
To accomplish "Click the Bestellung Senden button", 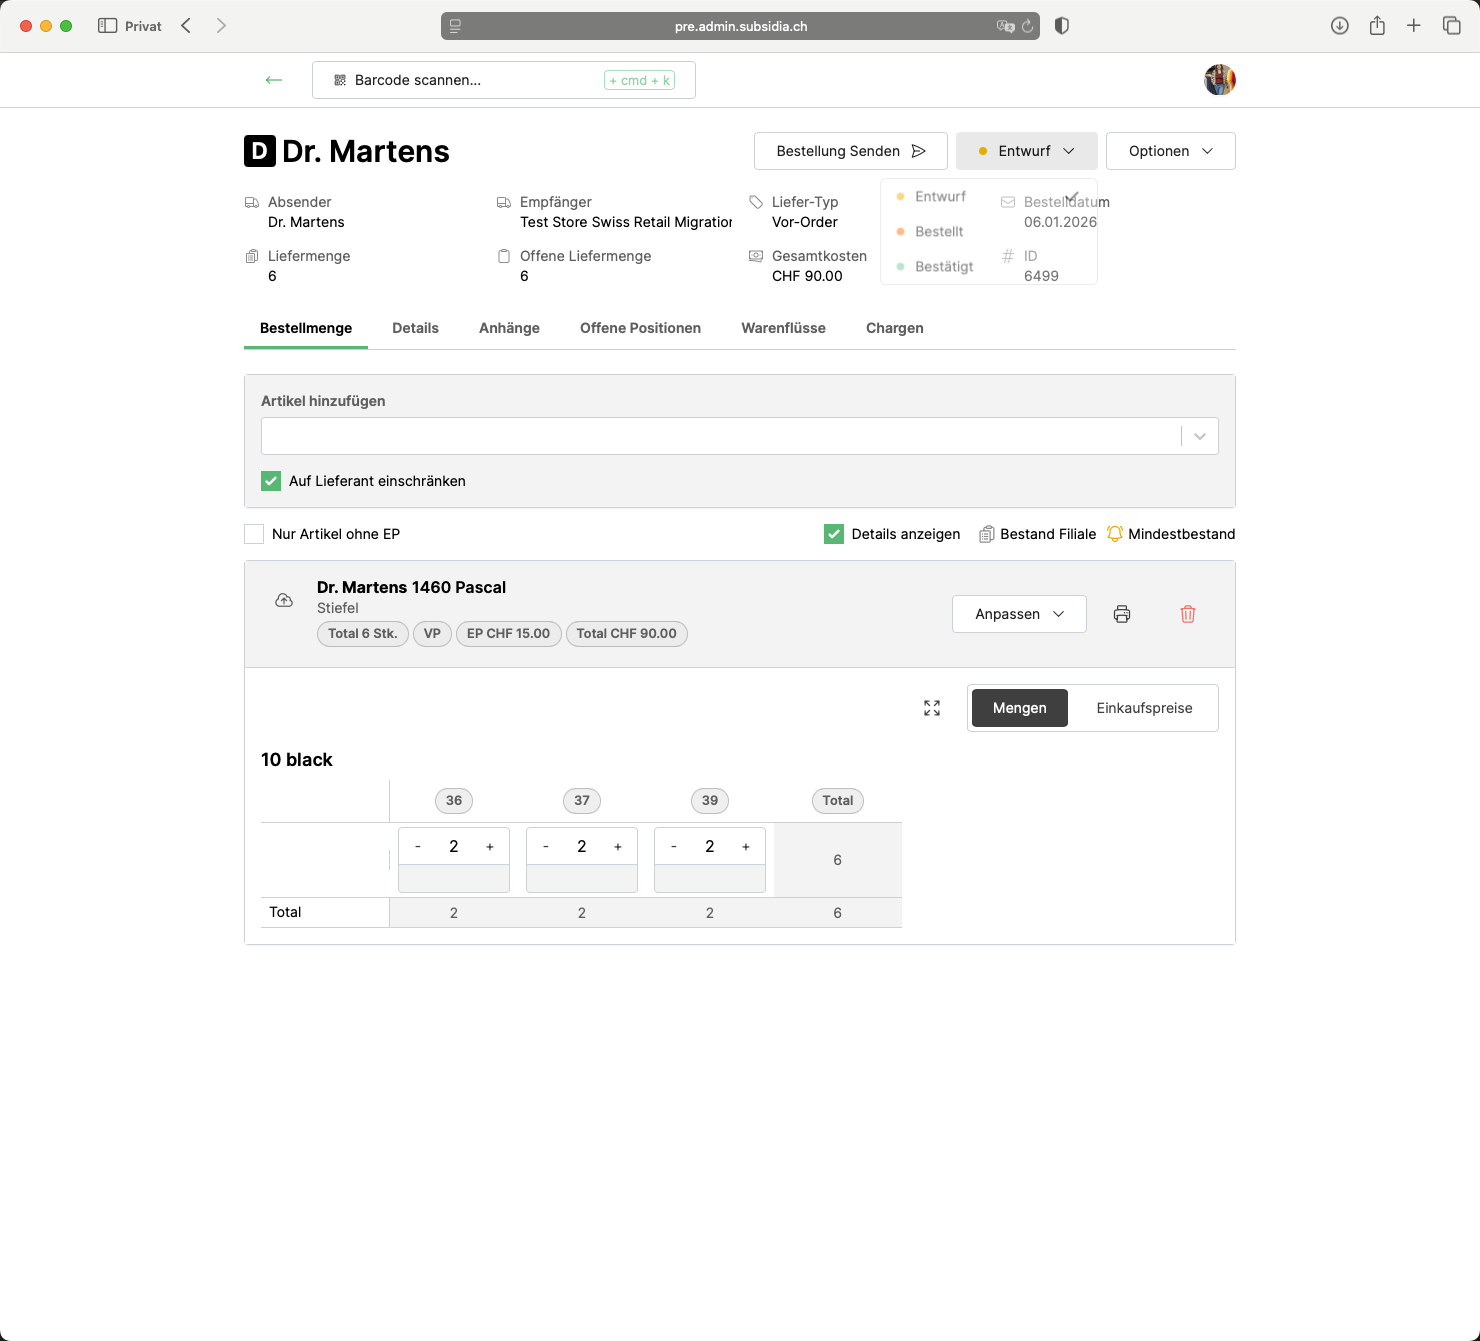I will coord(850,151).
